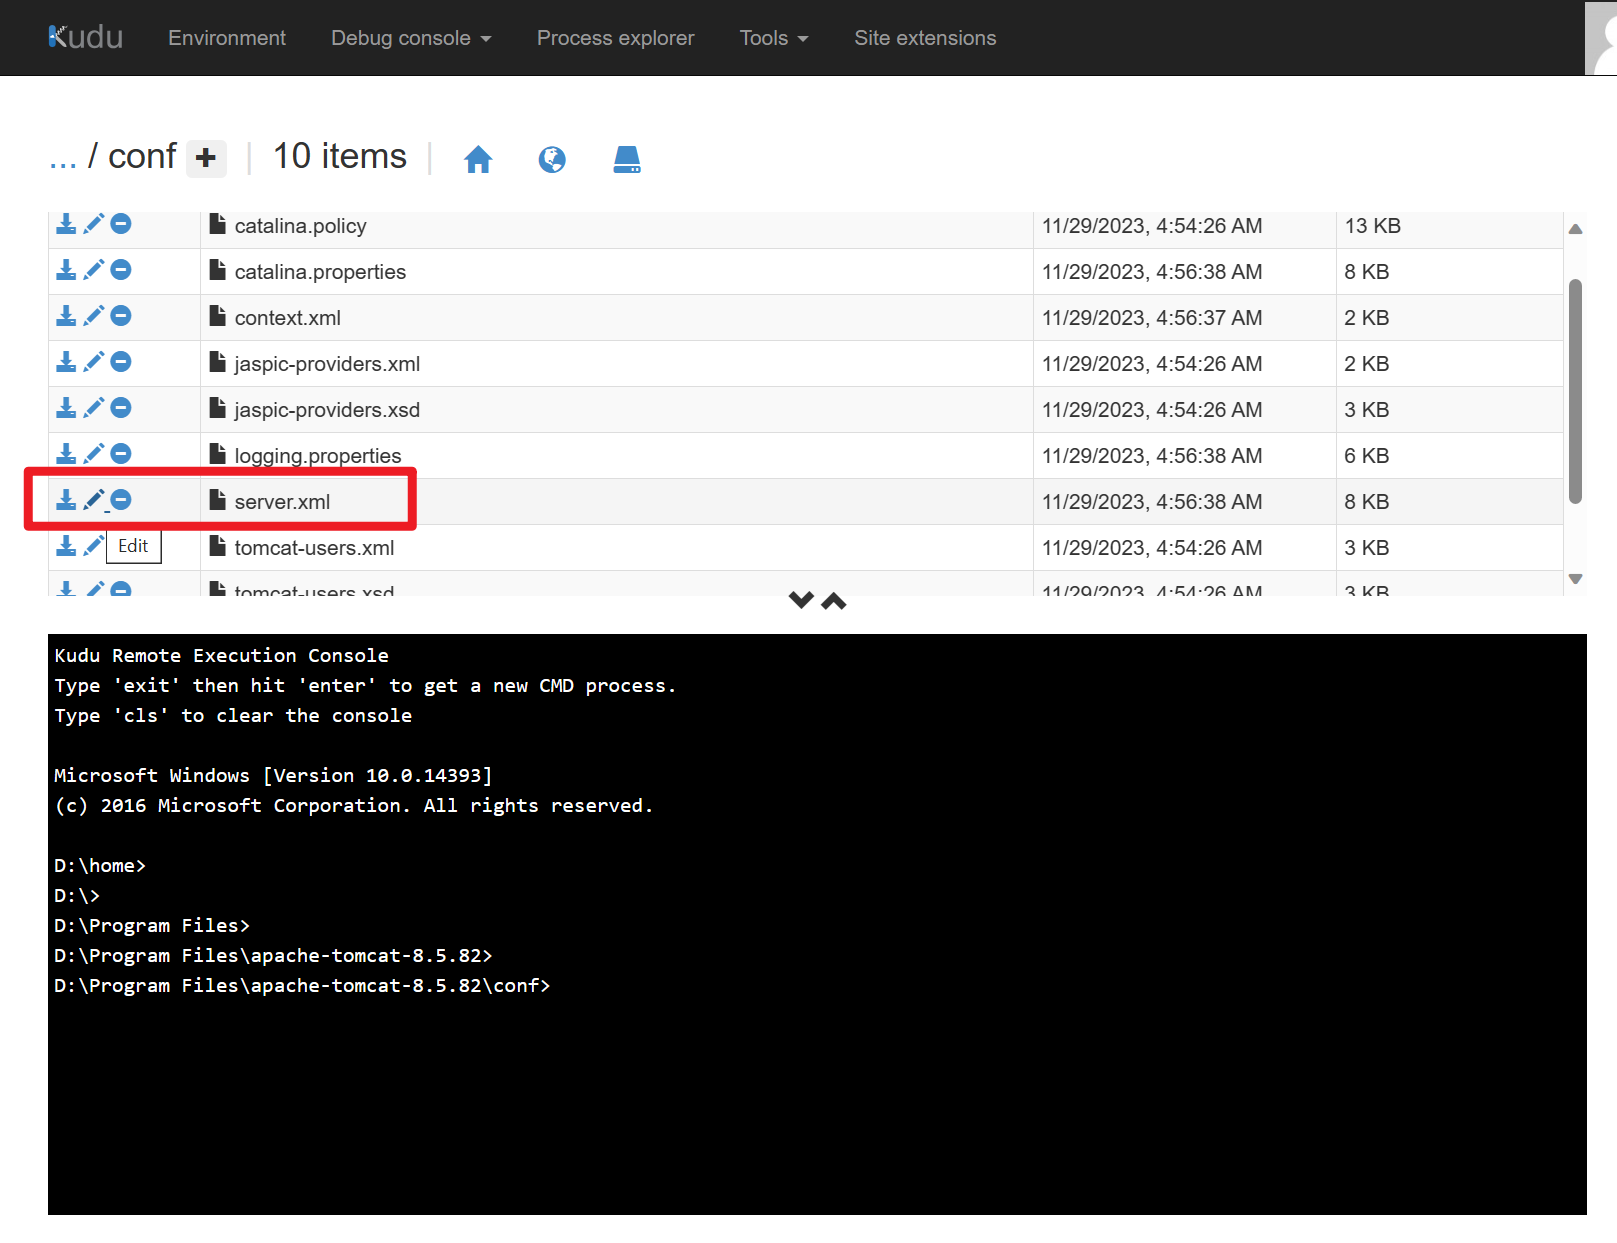Collapse the file panel with down chevron
The image size is (1617, 1243).
click(x=801, y=600)
